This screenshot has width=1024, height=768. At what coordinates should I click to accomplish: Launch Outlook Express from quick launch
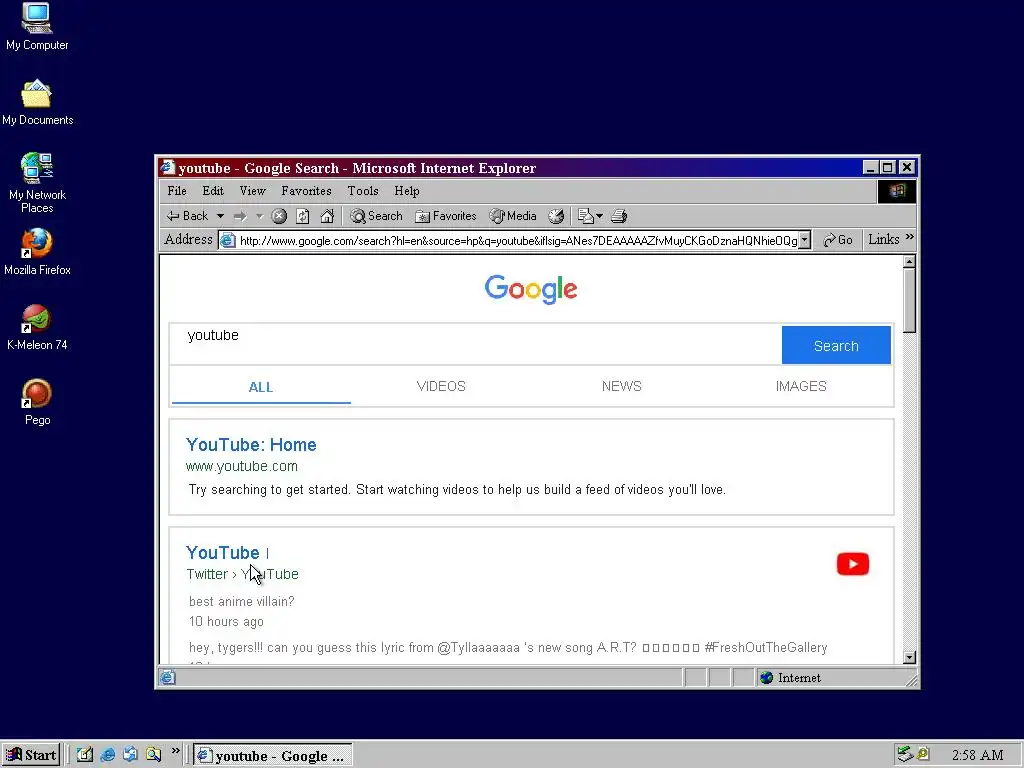coord(131,755)
